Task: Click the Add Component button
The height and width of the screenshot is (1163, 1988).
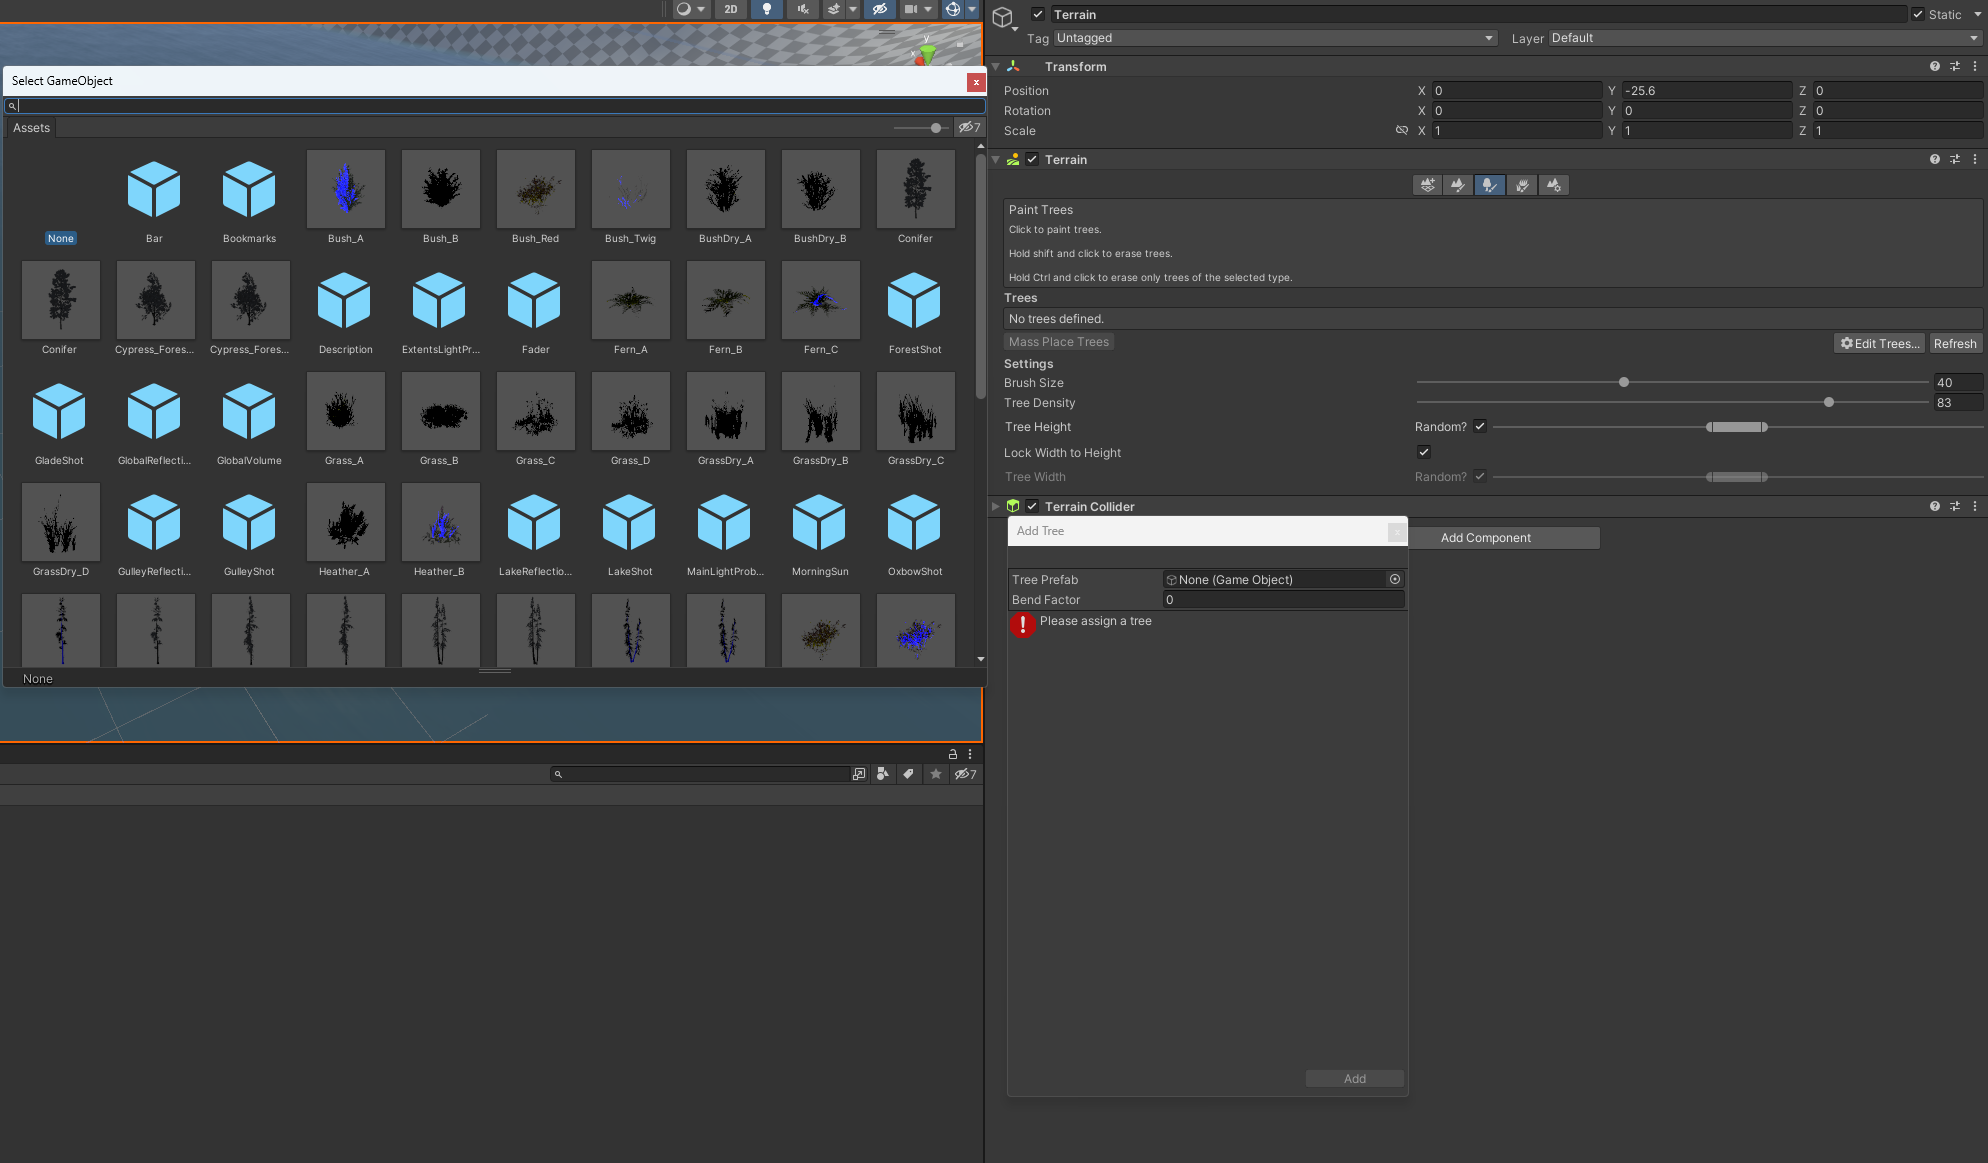Action: [x=1485, y=538]
